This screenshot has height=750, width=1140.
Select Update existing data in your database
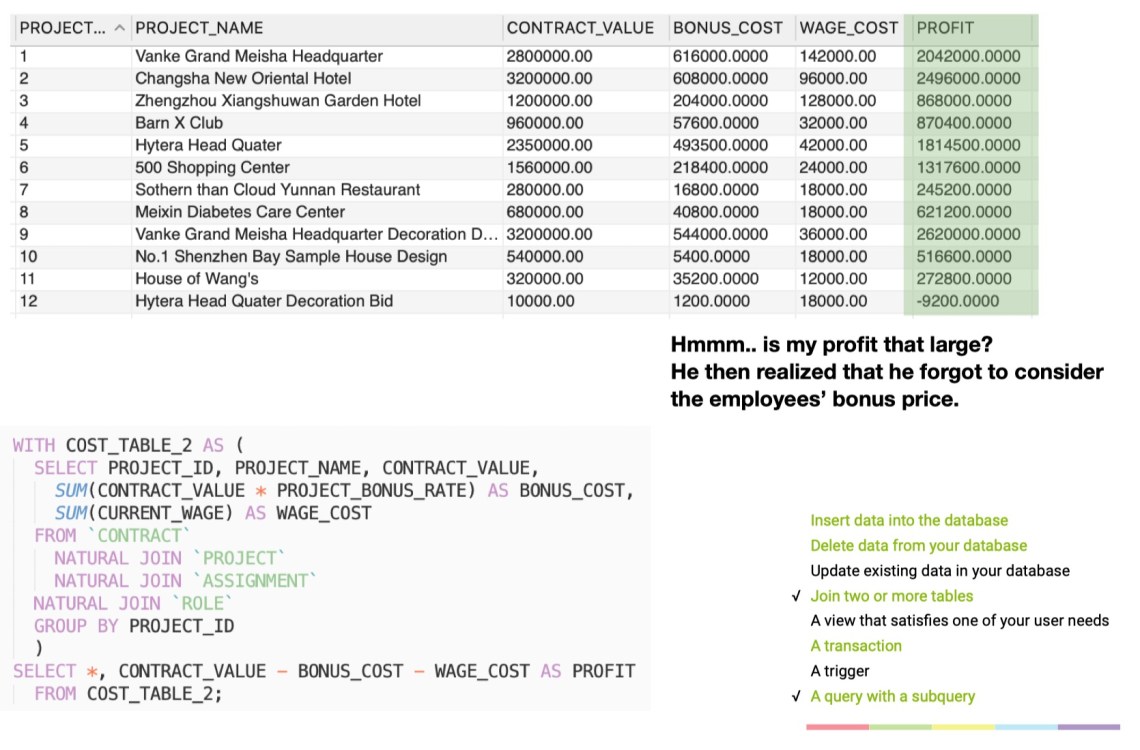coord(939,571)
